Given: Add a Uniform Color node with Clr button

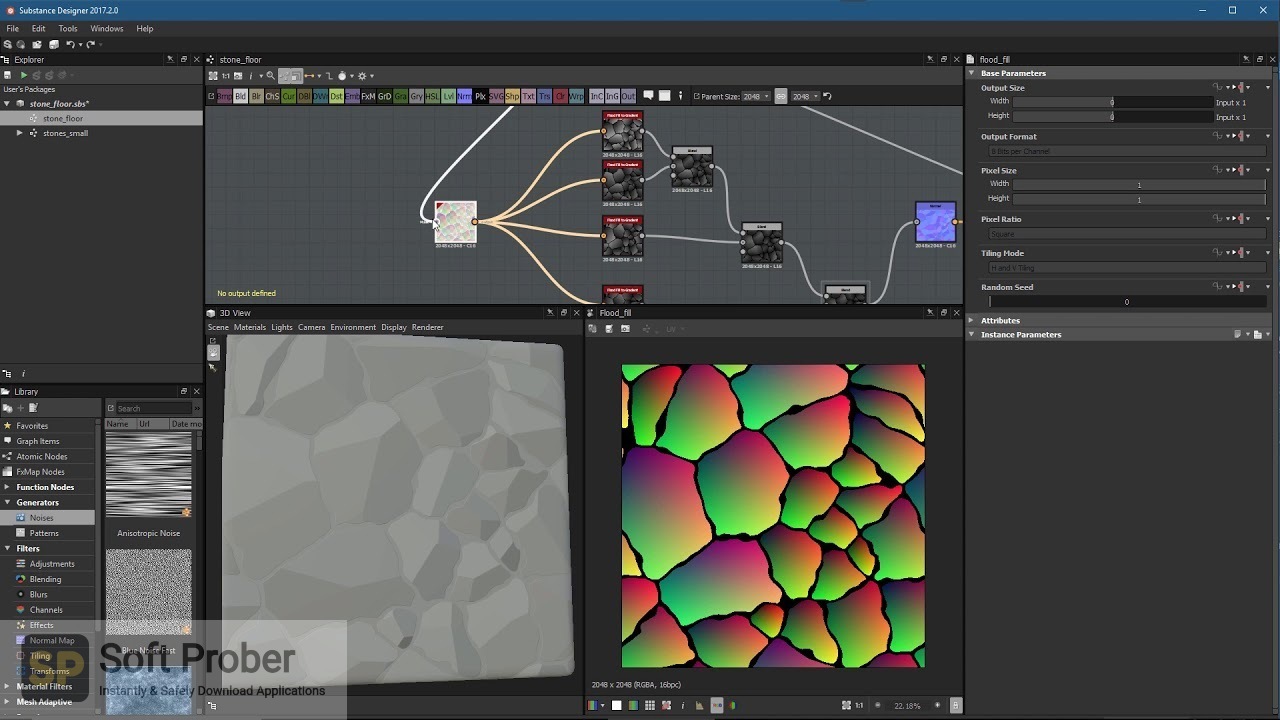Looking at the screenshot, I should pos(560,96).
